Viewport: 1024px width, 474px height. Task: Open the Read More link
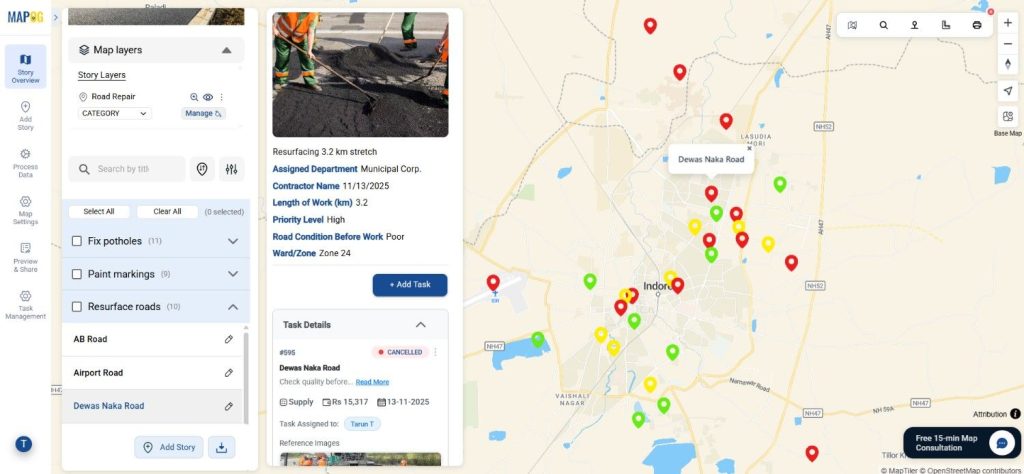pyautogui.click(x=372, y=383)
